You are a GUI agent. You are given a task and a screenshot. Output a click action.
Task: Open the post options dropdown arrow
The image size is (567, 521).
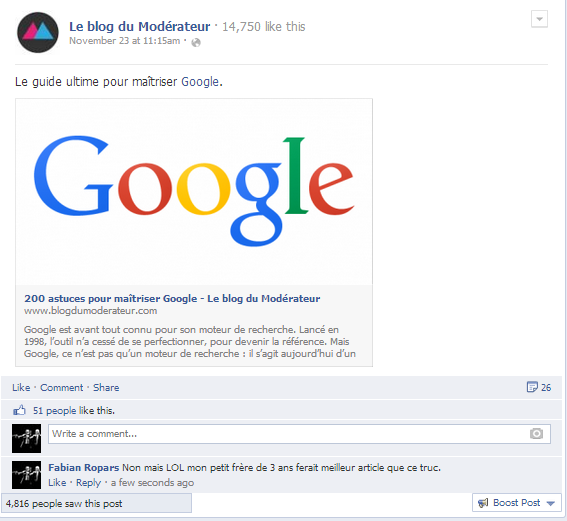(539, 19)
